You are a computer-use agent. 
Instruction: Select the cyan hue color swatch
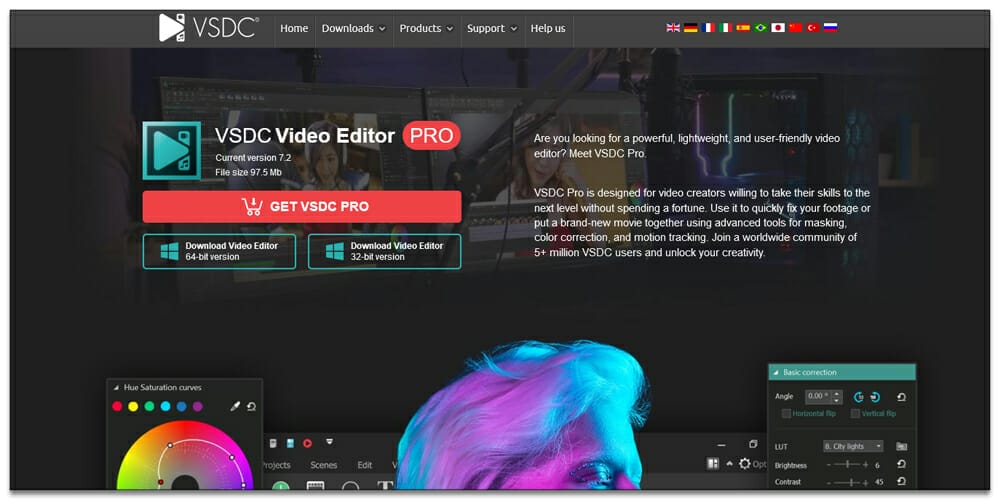coord(165,406)
